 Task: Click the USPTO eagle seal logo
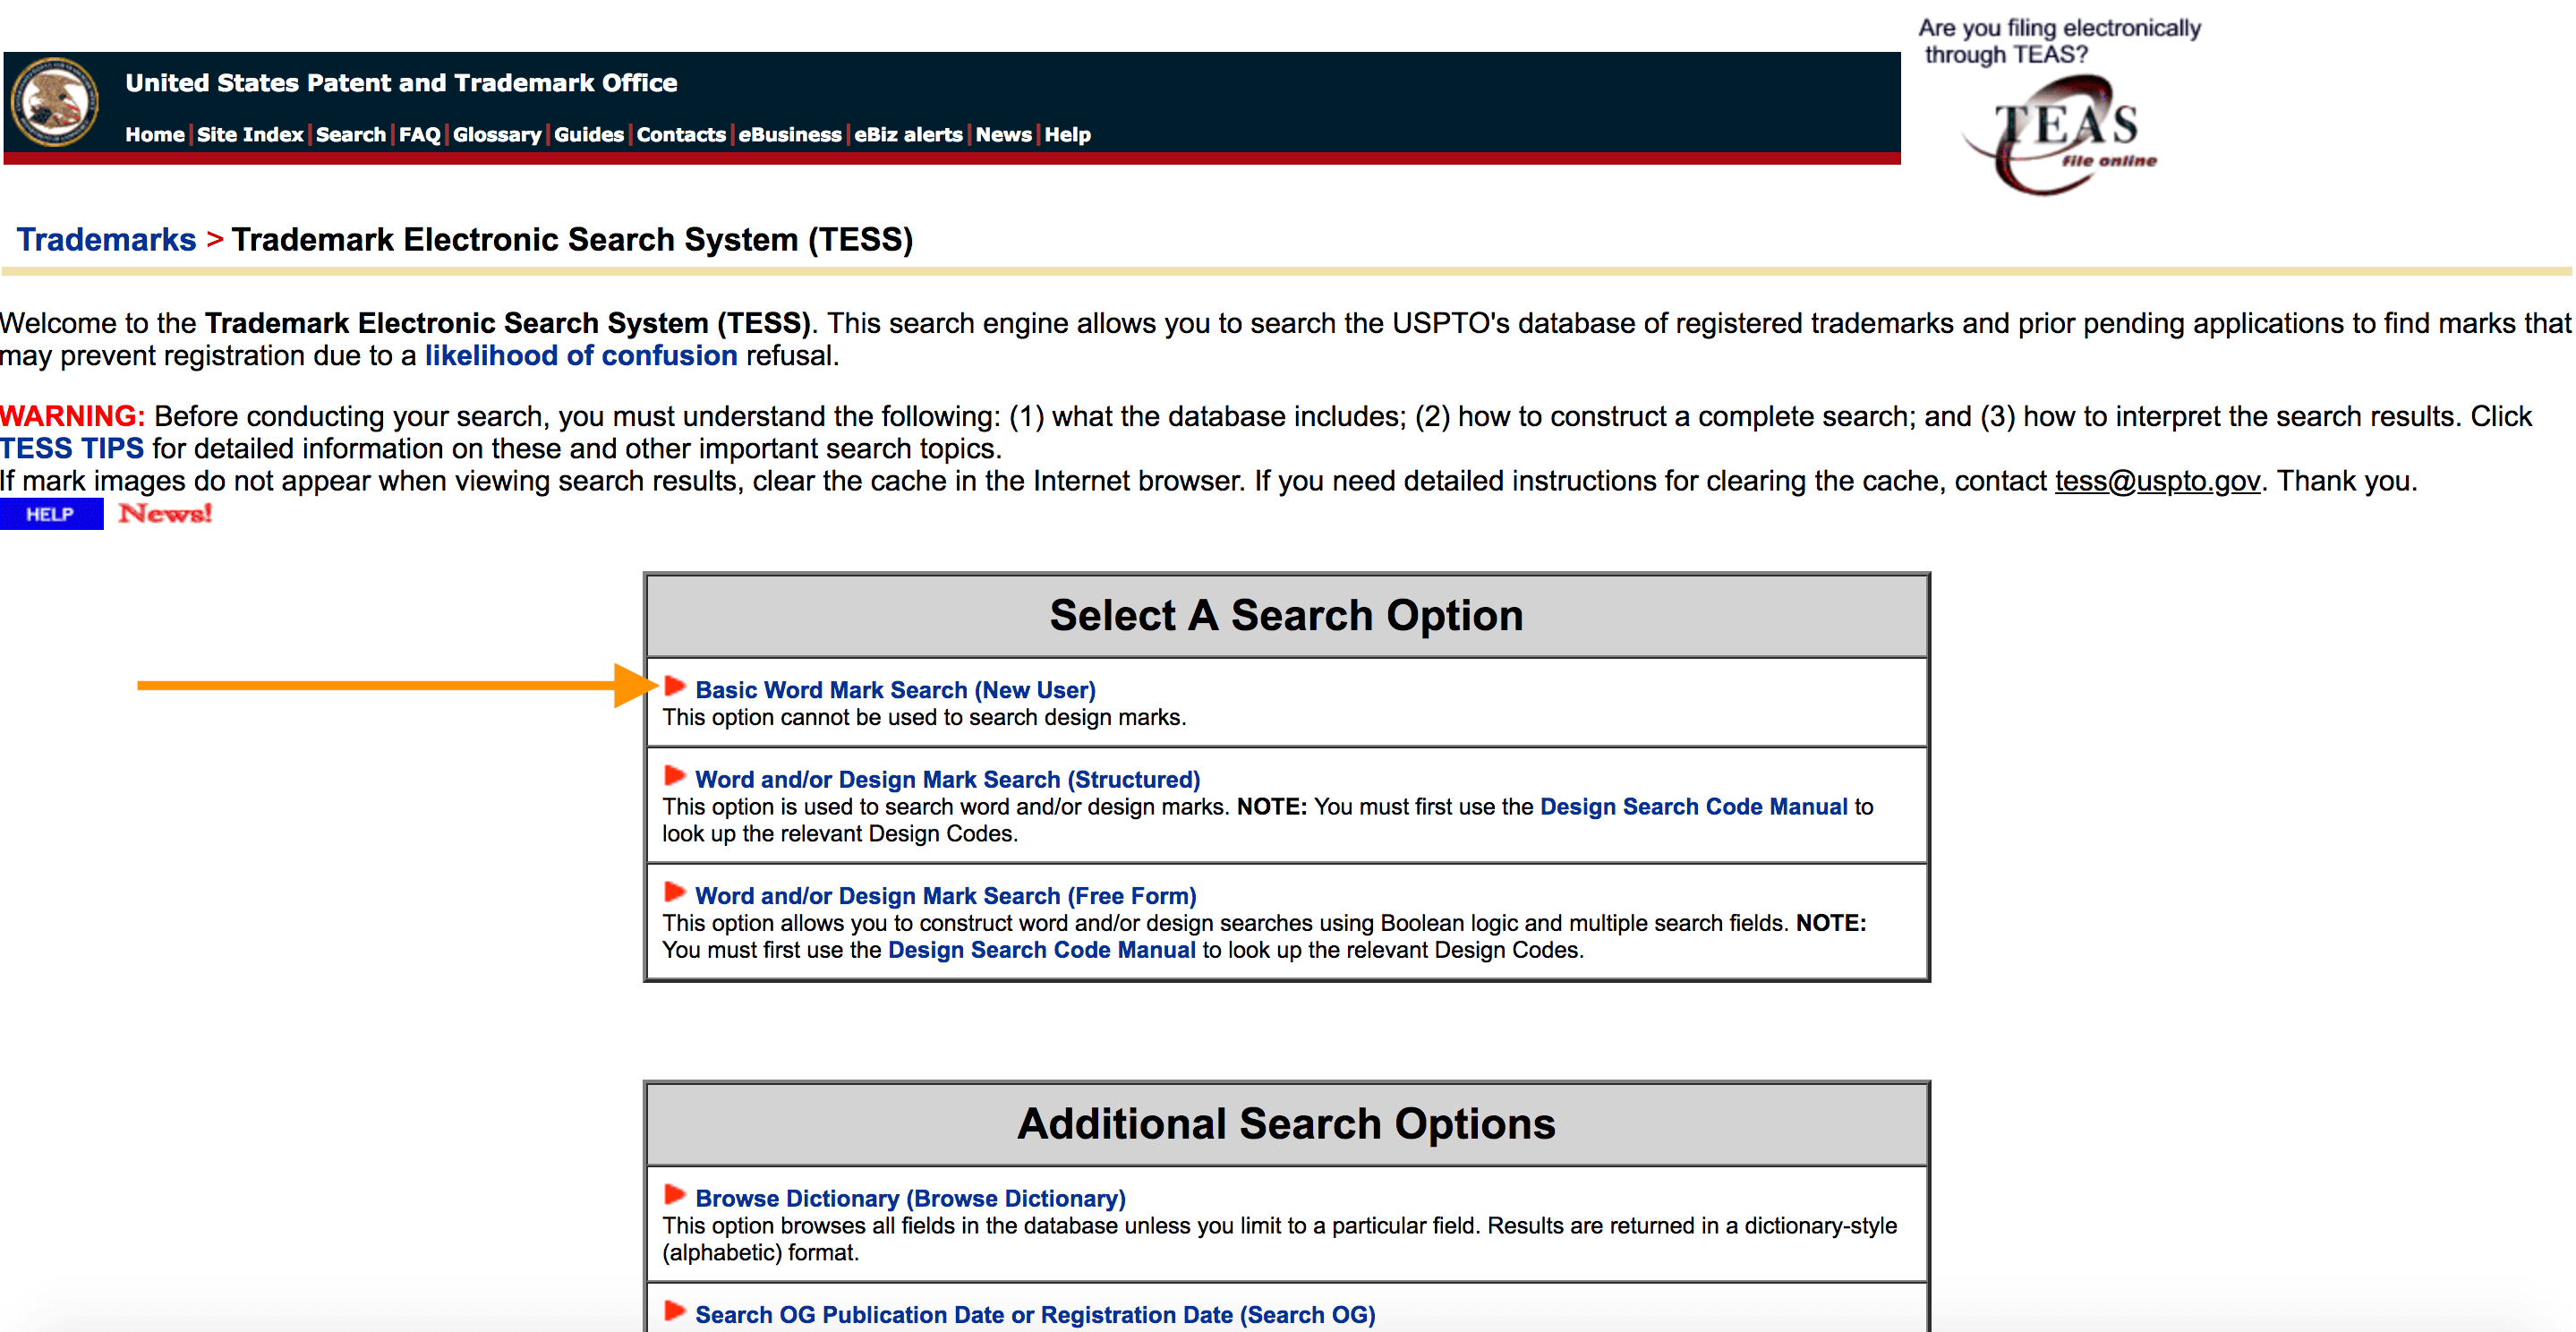pyautogui.click(x=54, y=103)
